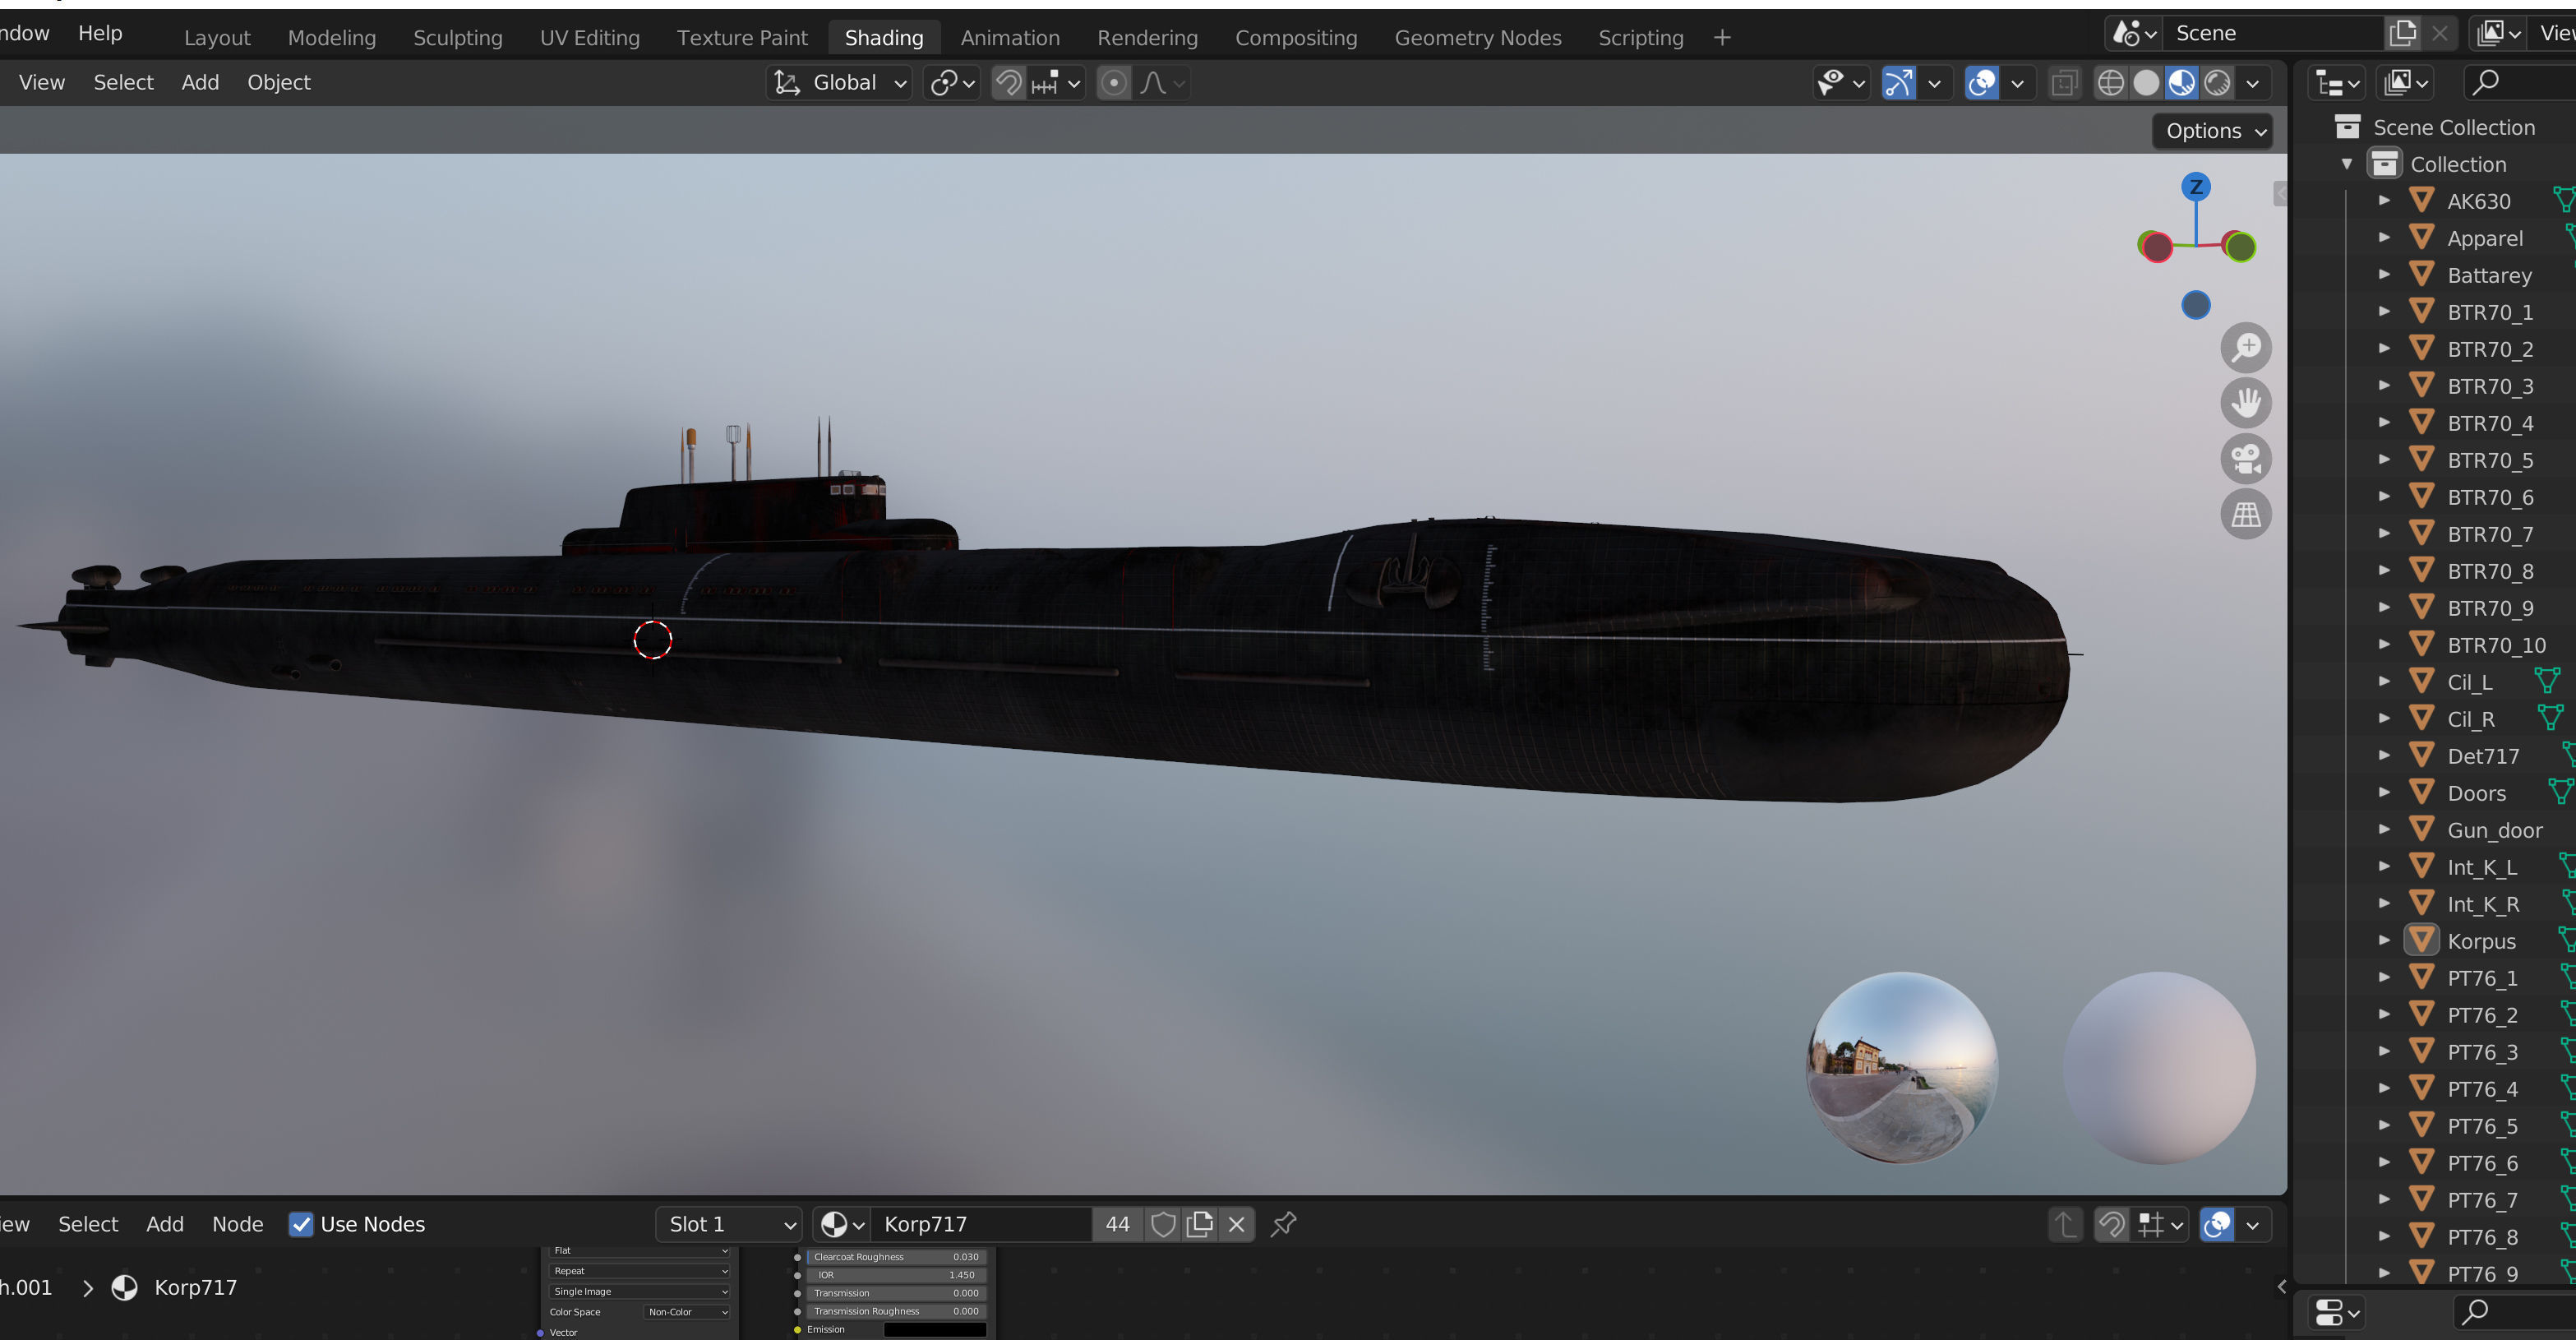
Task: Pin the node editor material
Action: pyautogui.click(x=1283, y=1224)
